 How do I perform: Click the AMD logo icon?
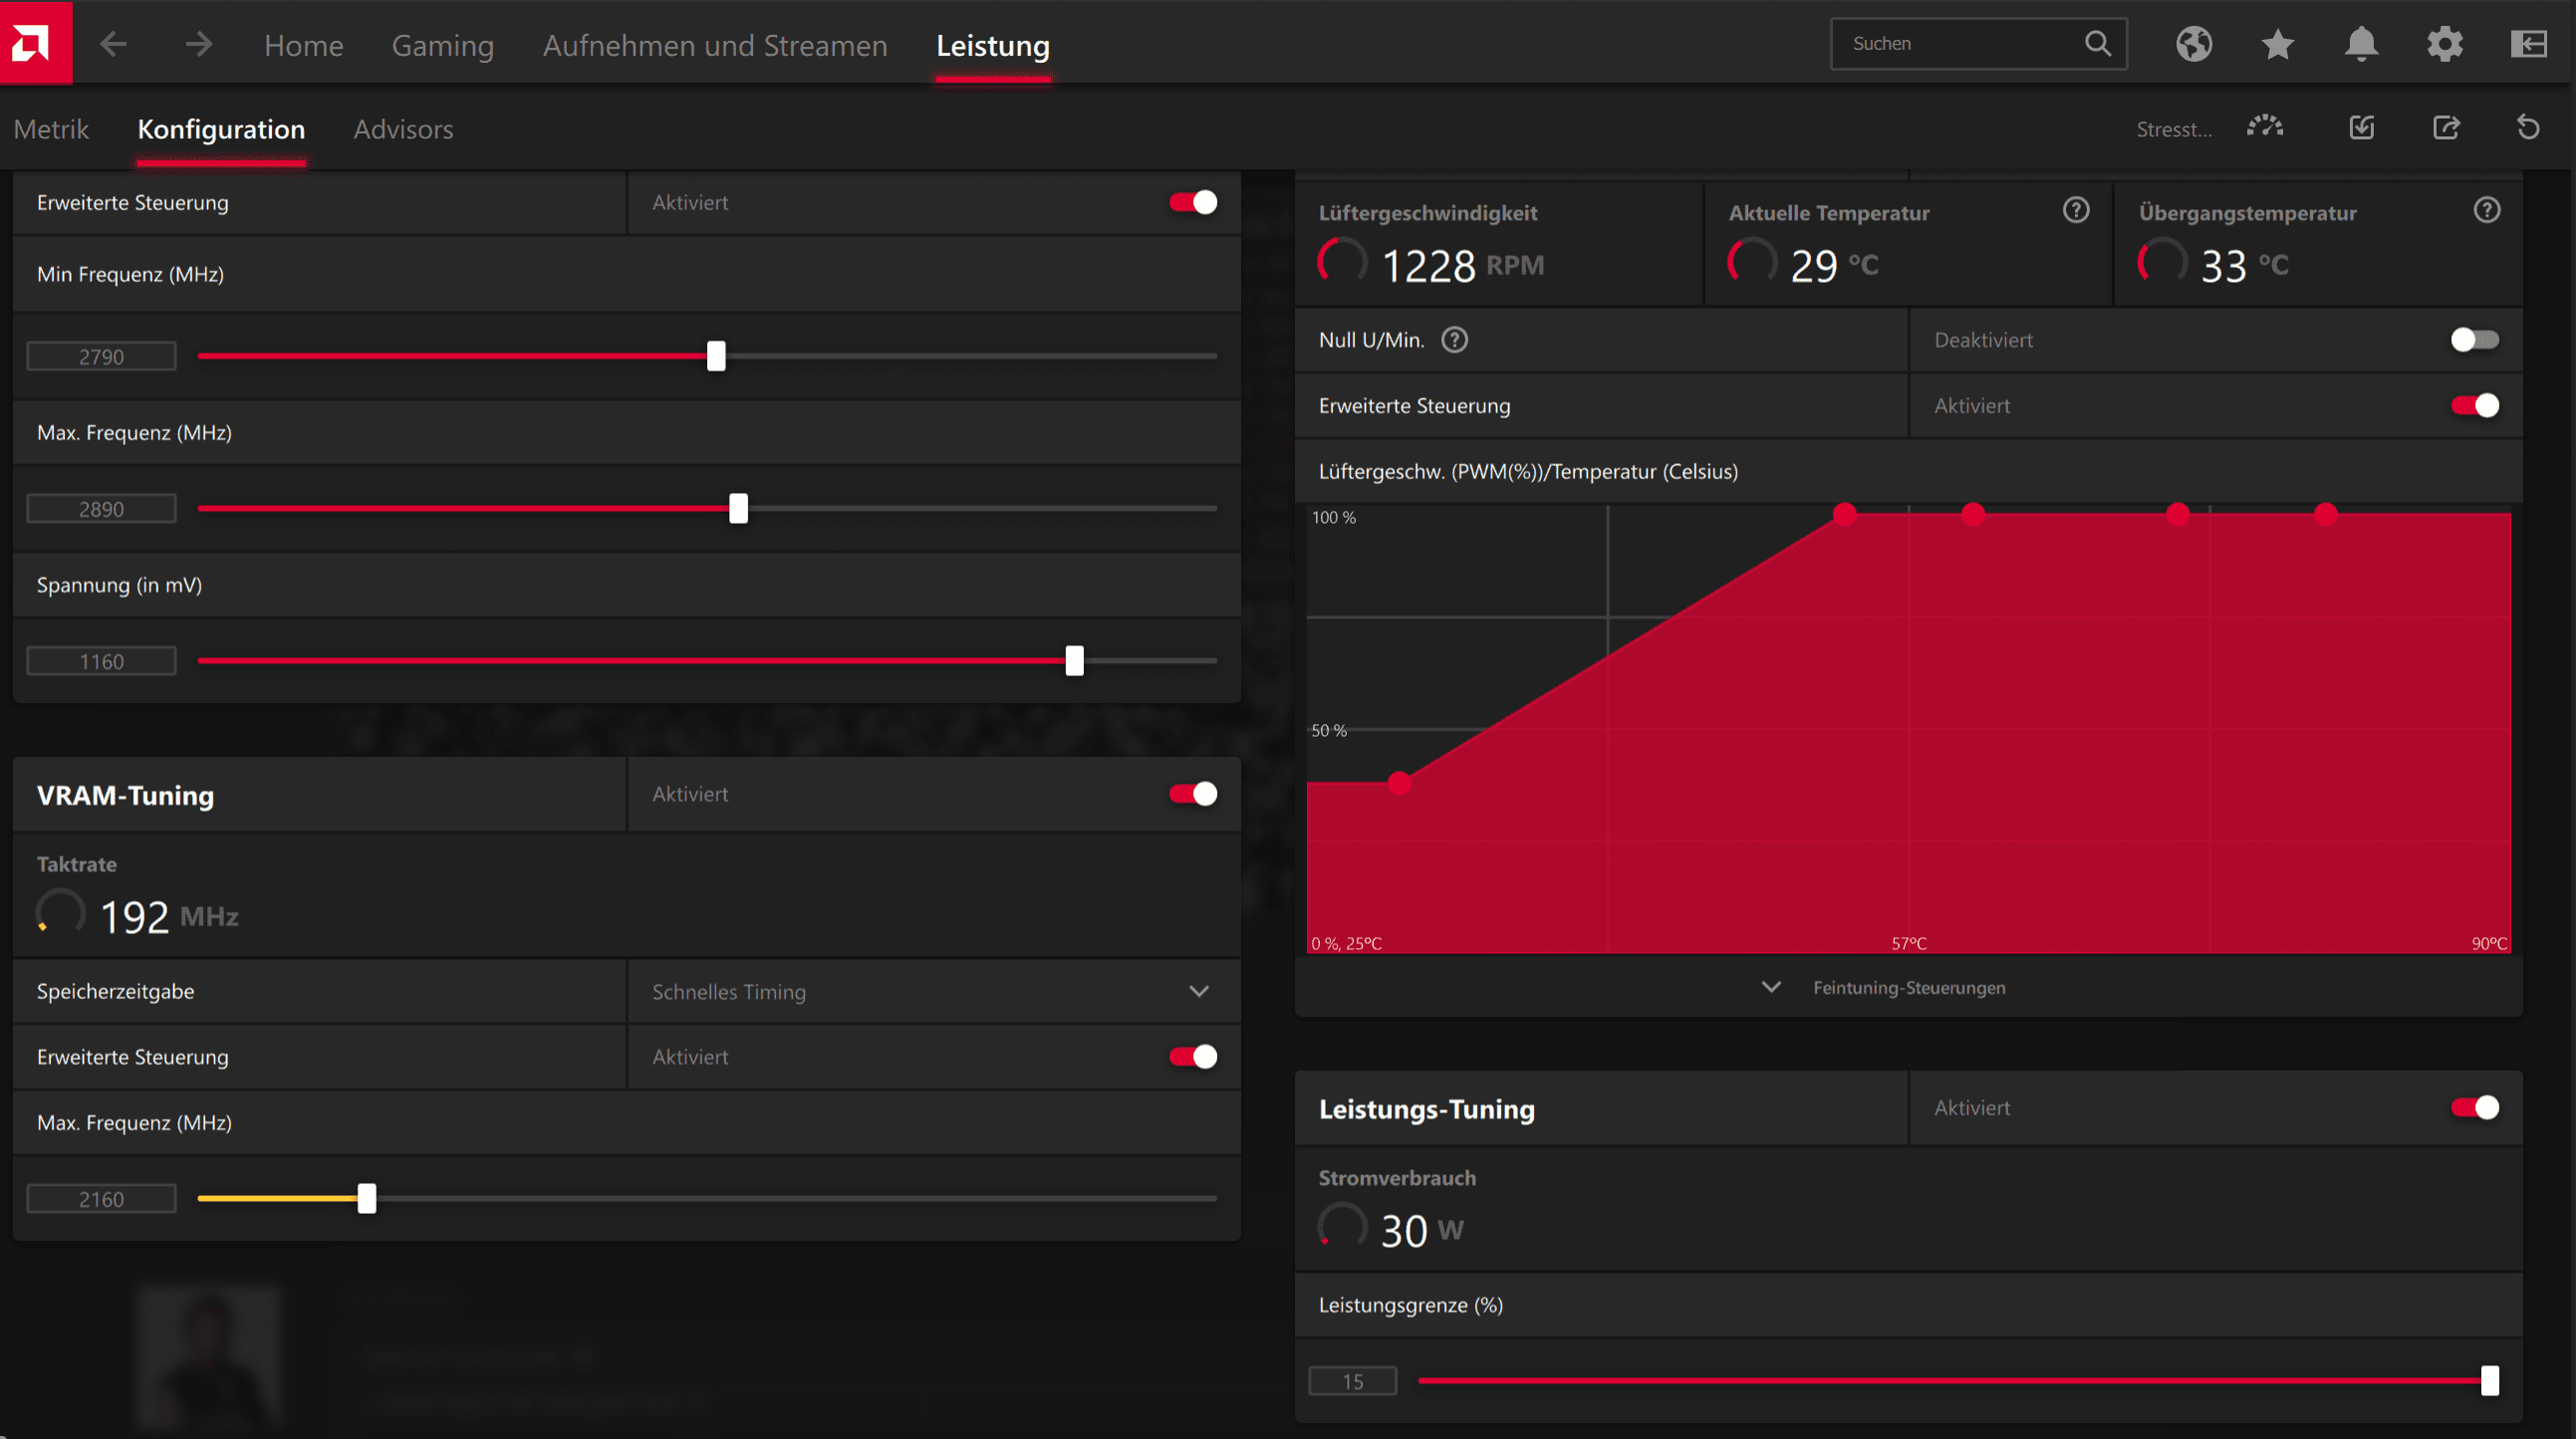[36, 42]
